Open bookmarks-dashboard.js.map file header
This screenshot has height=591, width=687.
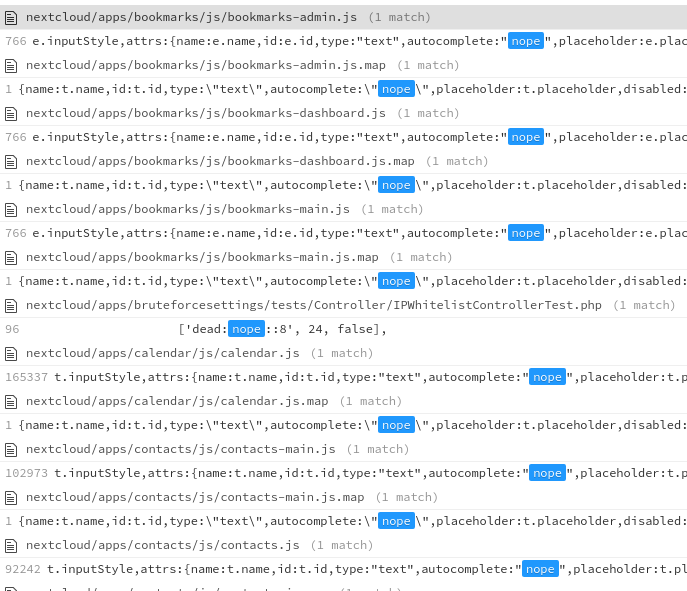point(344,161)
